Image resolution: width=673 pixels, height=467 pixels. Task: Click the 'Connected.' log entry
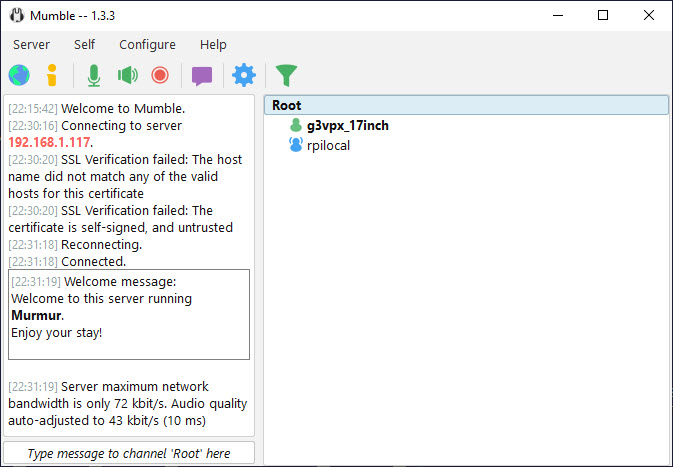[x=94, y=261]
